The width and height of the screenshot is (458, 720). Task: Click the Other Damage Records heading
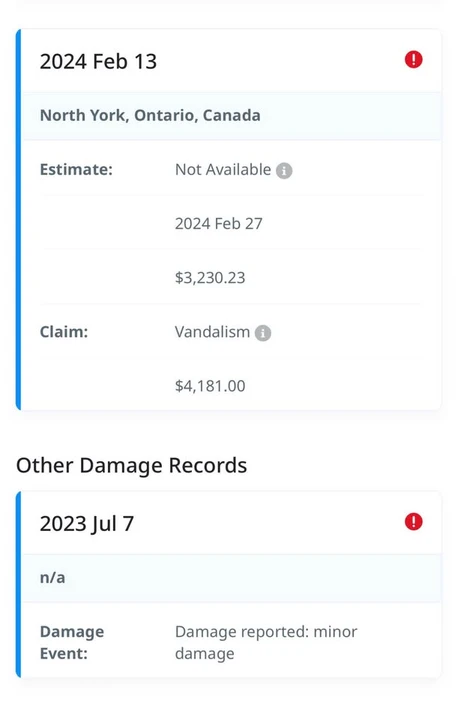coord(131,465)
